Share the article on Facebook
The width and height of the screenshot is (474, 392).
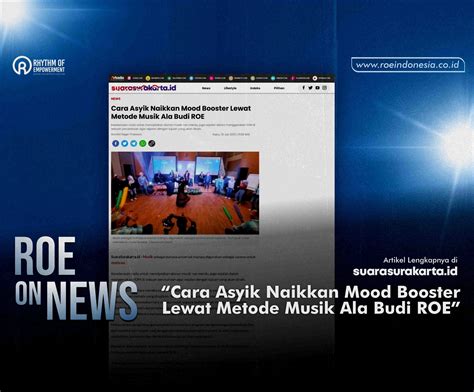[116, 143]
